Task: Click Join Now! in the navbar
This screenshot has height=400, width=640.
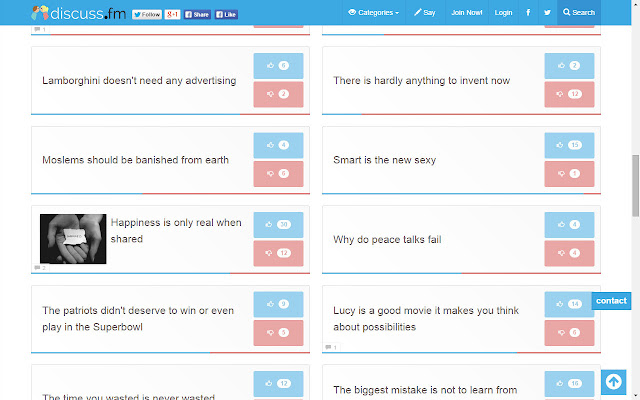Action: (x=467, y=13)
